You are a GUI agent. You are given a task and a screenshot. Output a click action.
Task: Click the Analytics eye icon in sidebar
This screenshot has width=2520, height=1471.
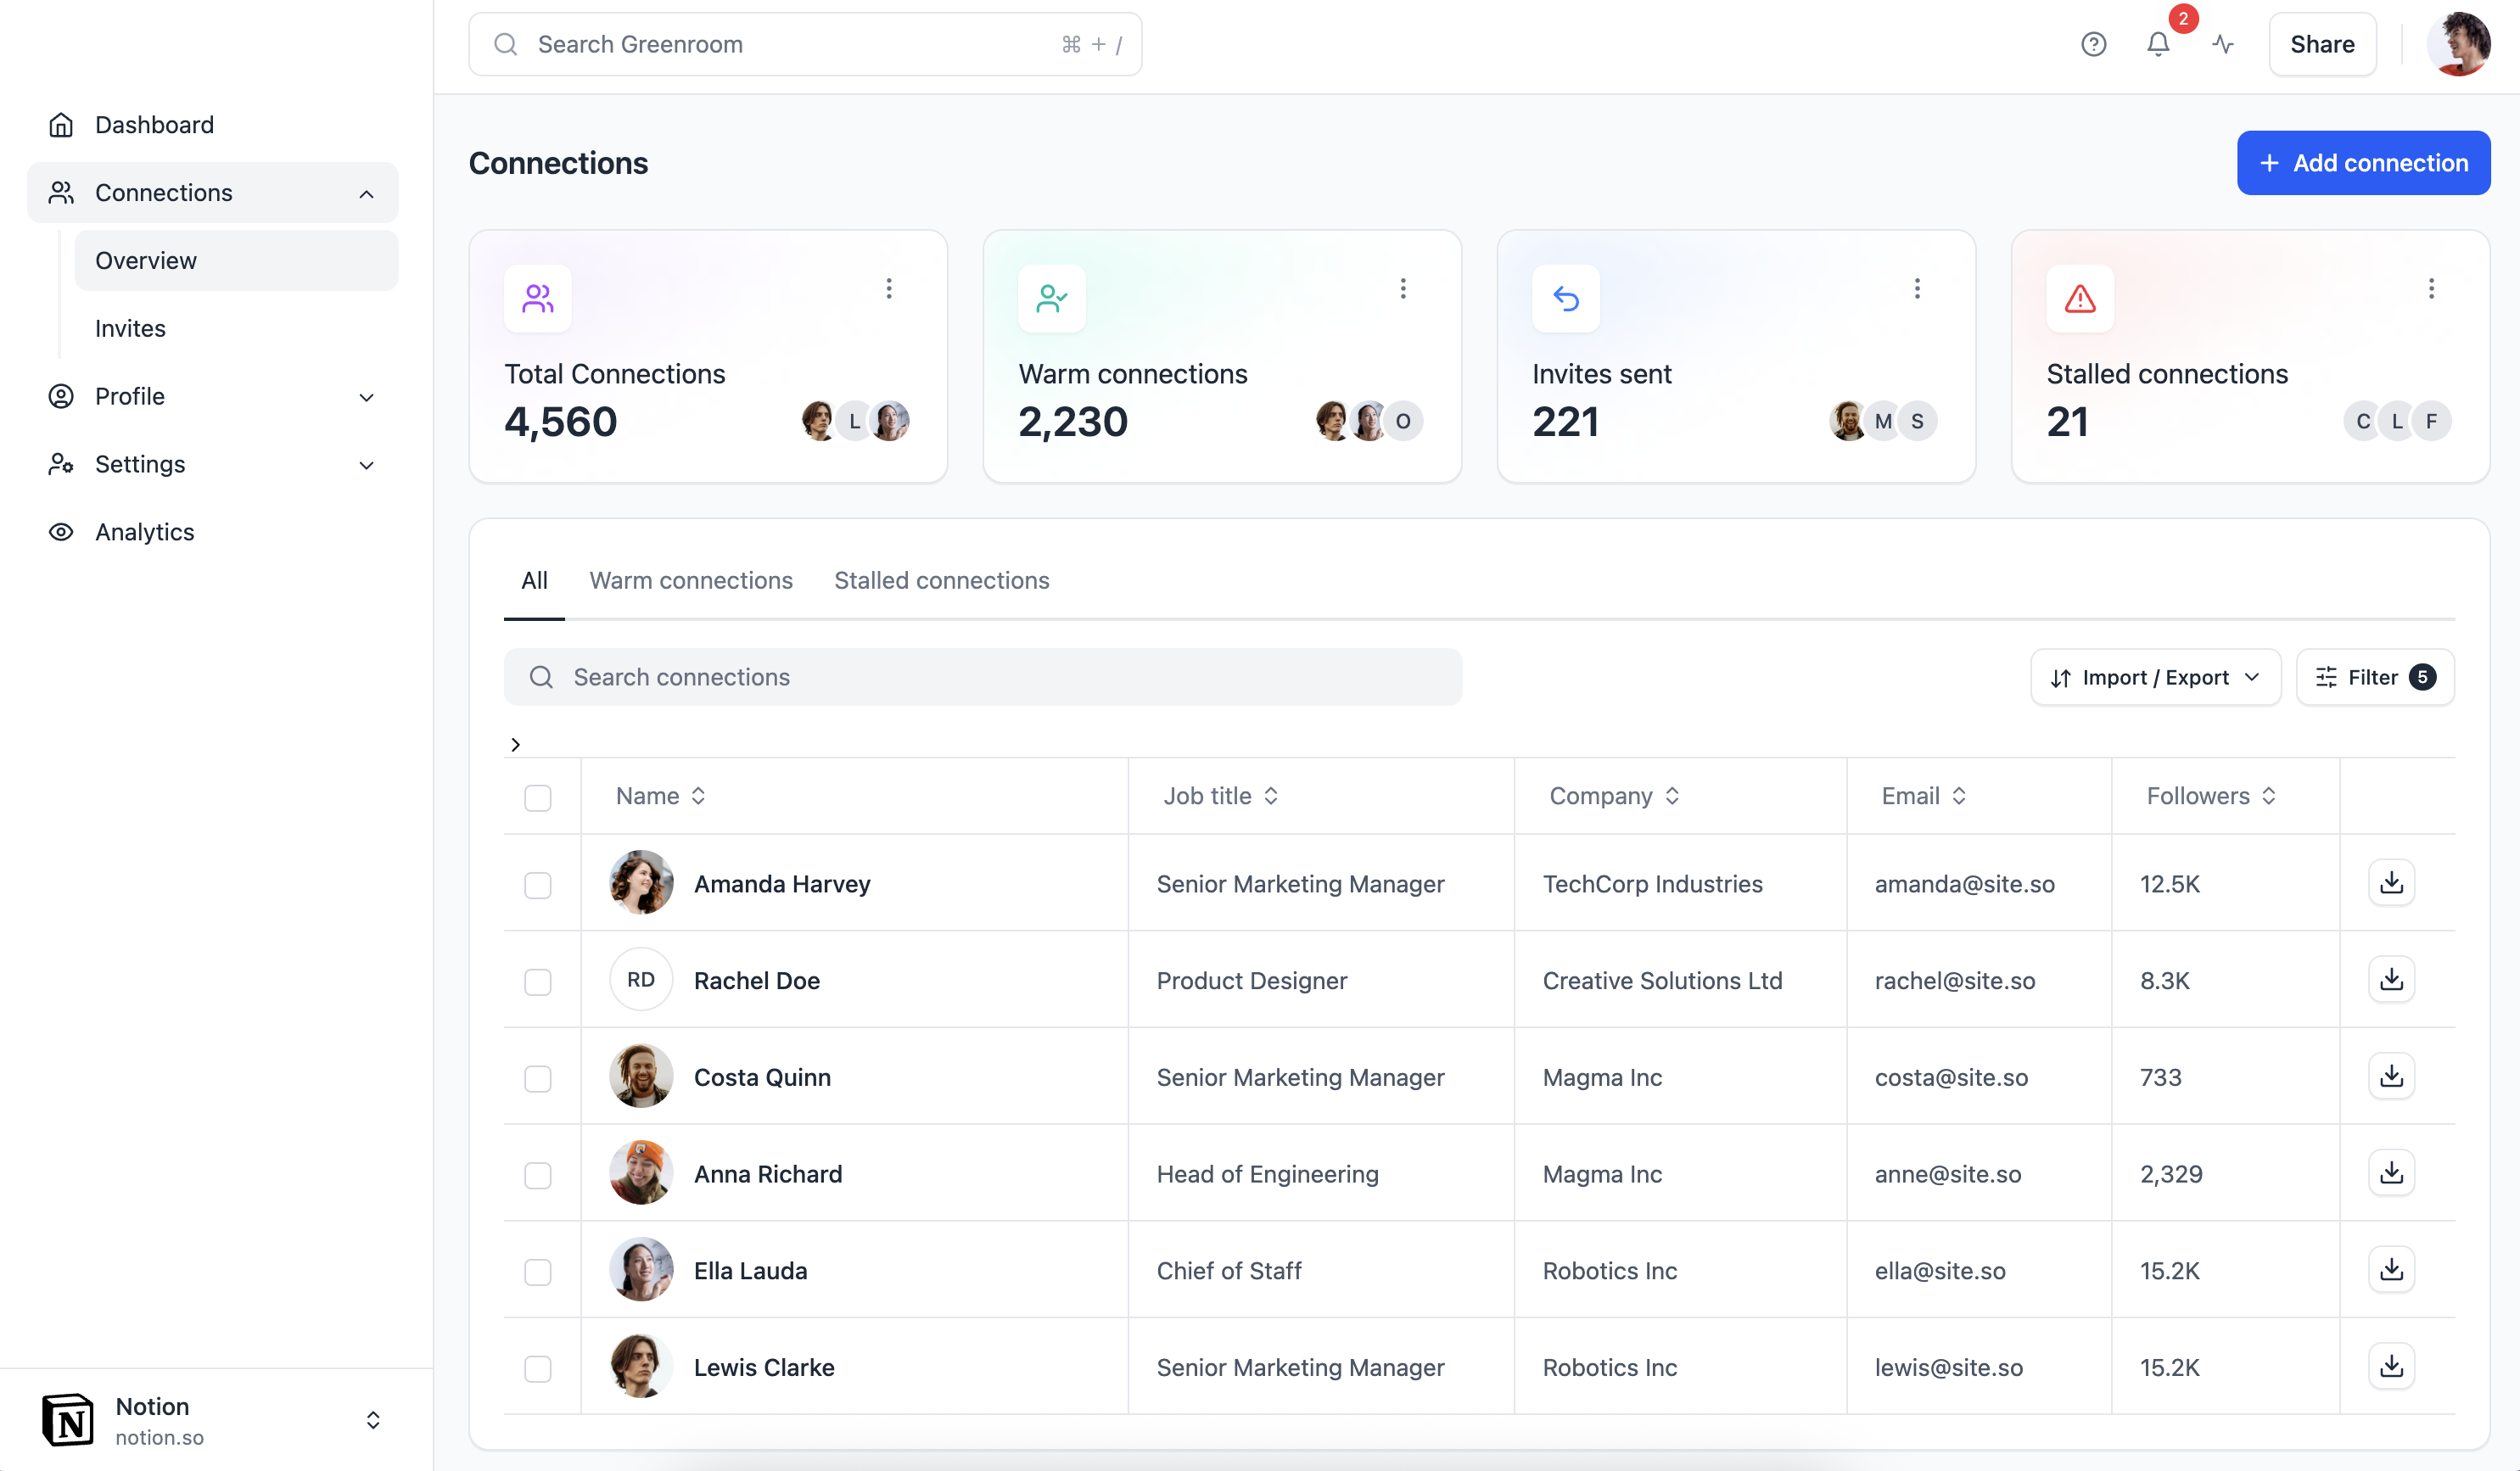tap(61, 532)
